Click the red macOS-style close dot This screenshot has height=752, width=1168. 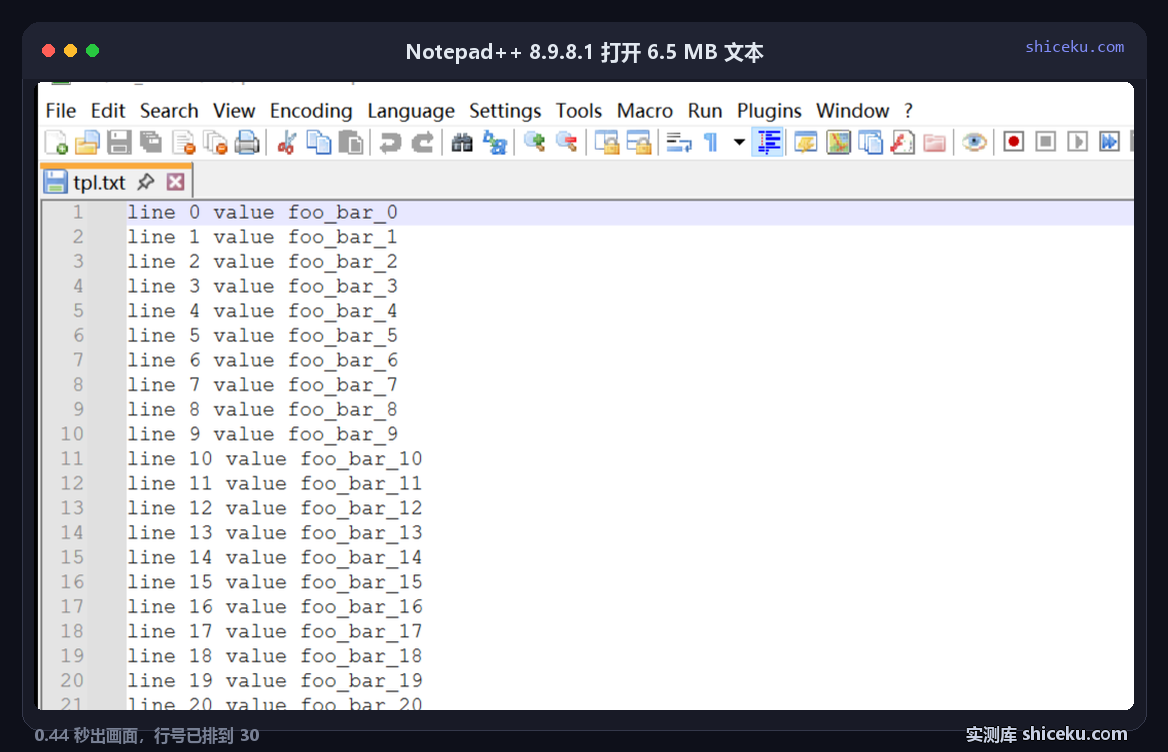coord(48,51)
